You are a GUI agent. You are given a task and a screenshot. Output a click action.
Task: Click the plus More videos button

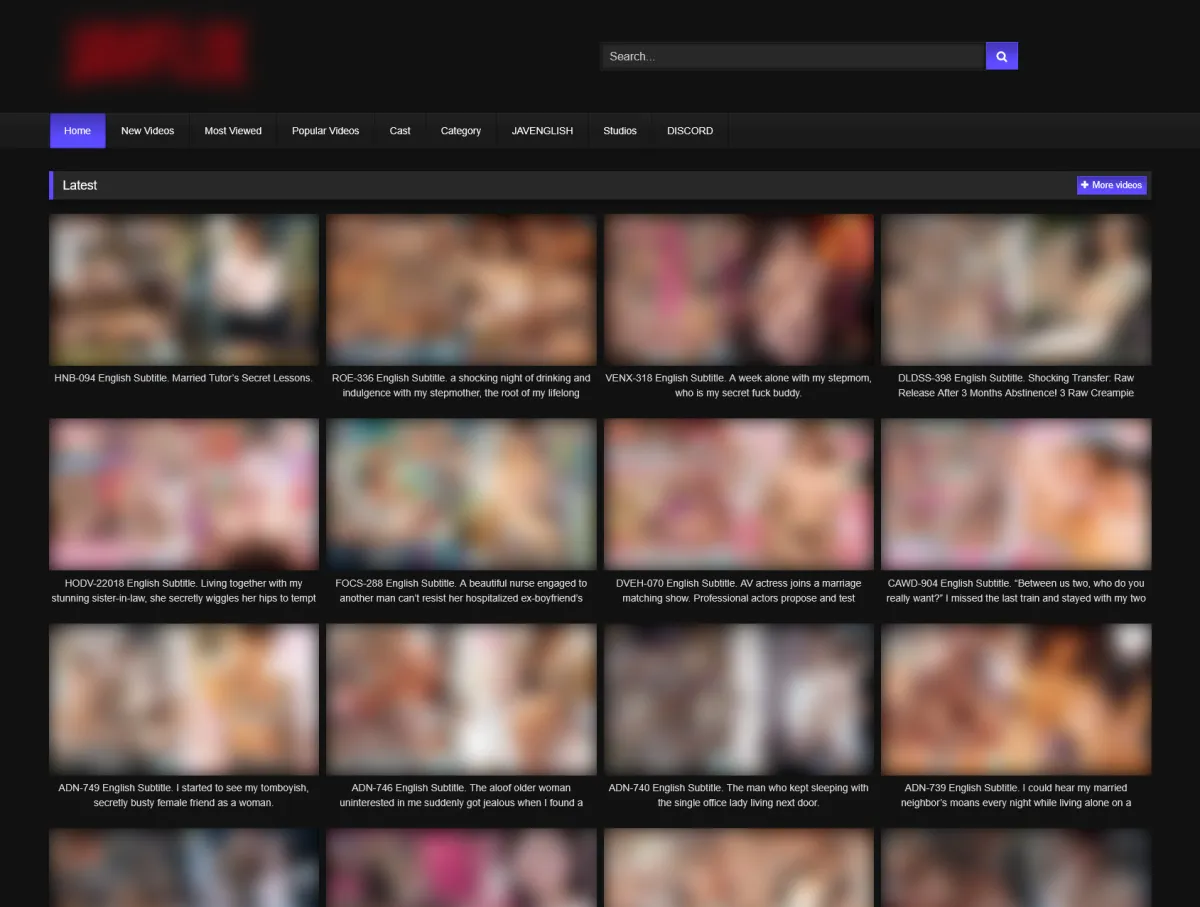(1111, 185)
